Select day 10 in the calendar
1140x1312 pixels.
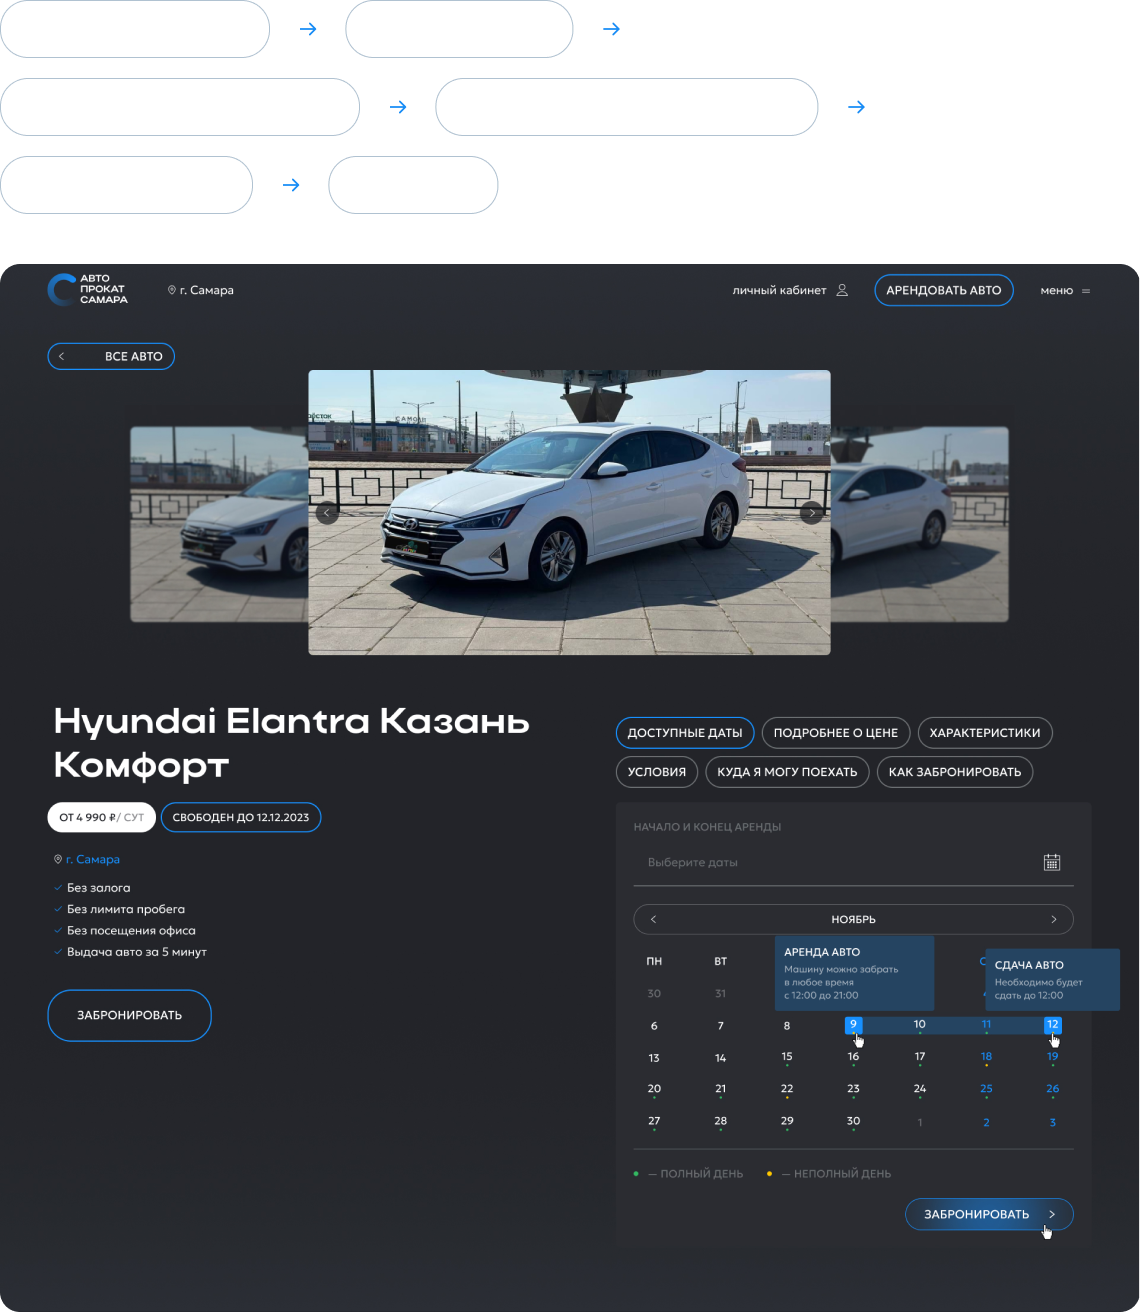(920, 1025)
